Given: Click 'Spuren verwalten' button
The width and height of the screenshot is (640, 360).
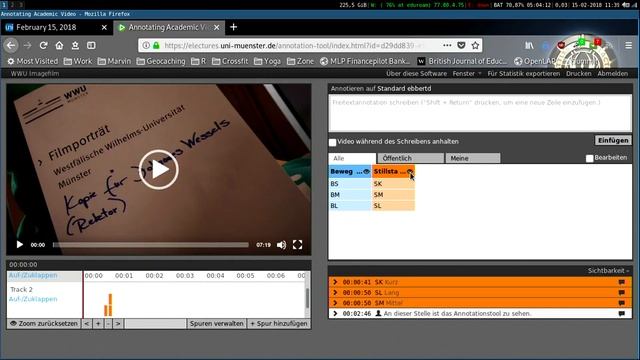Looking at the screenshot, I should (x=217, y=324).
